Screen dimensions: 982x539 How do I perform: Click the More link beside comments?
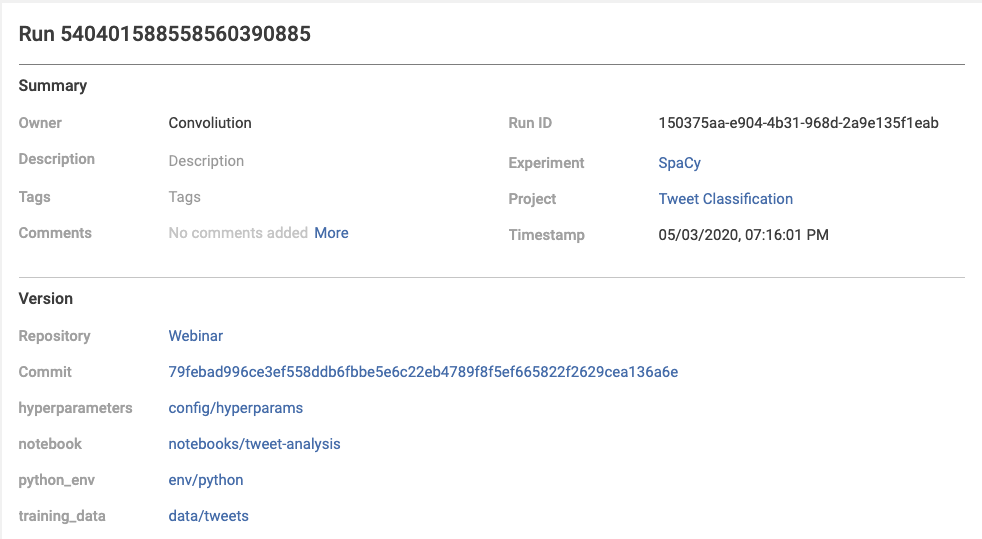click(x=331, y=233)
